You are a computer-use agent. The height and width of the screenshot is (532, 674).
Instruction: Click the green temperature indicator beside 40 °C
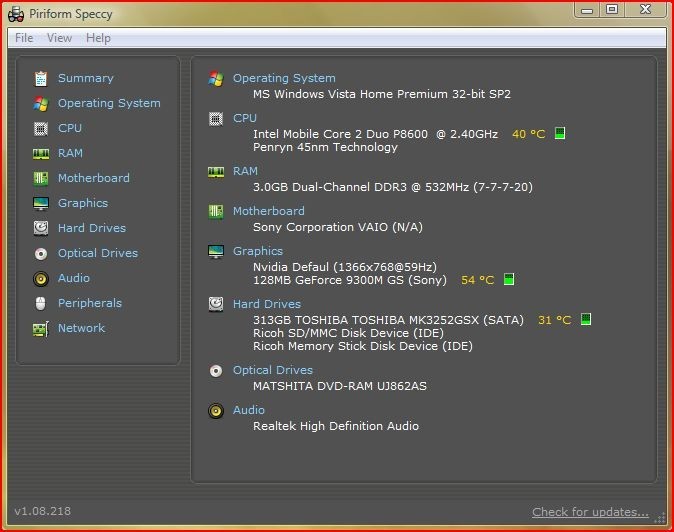click(x=560, y=133)
